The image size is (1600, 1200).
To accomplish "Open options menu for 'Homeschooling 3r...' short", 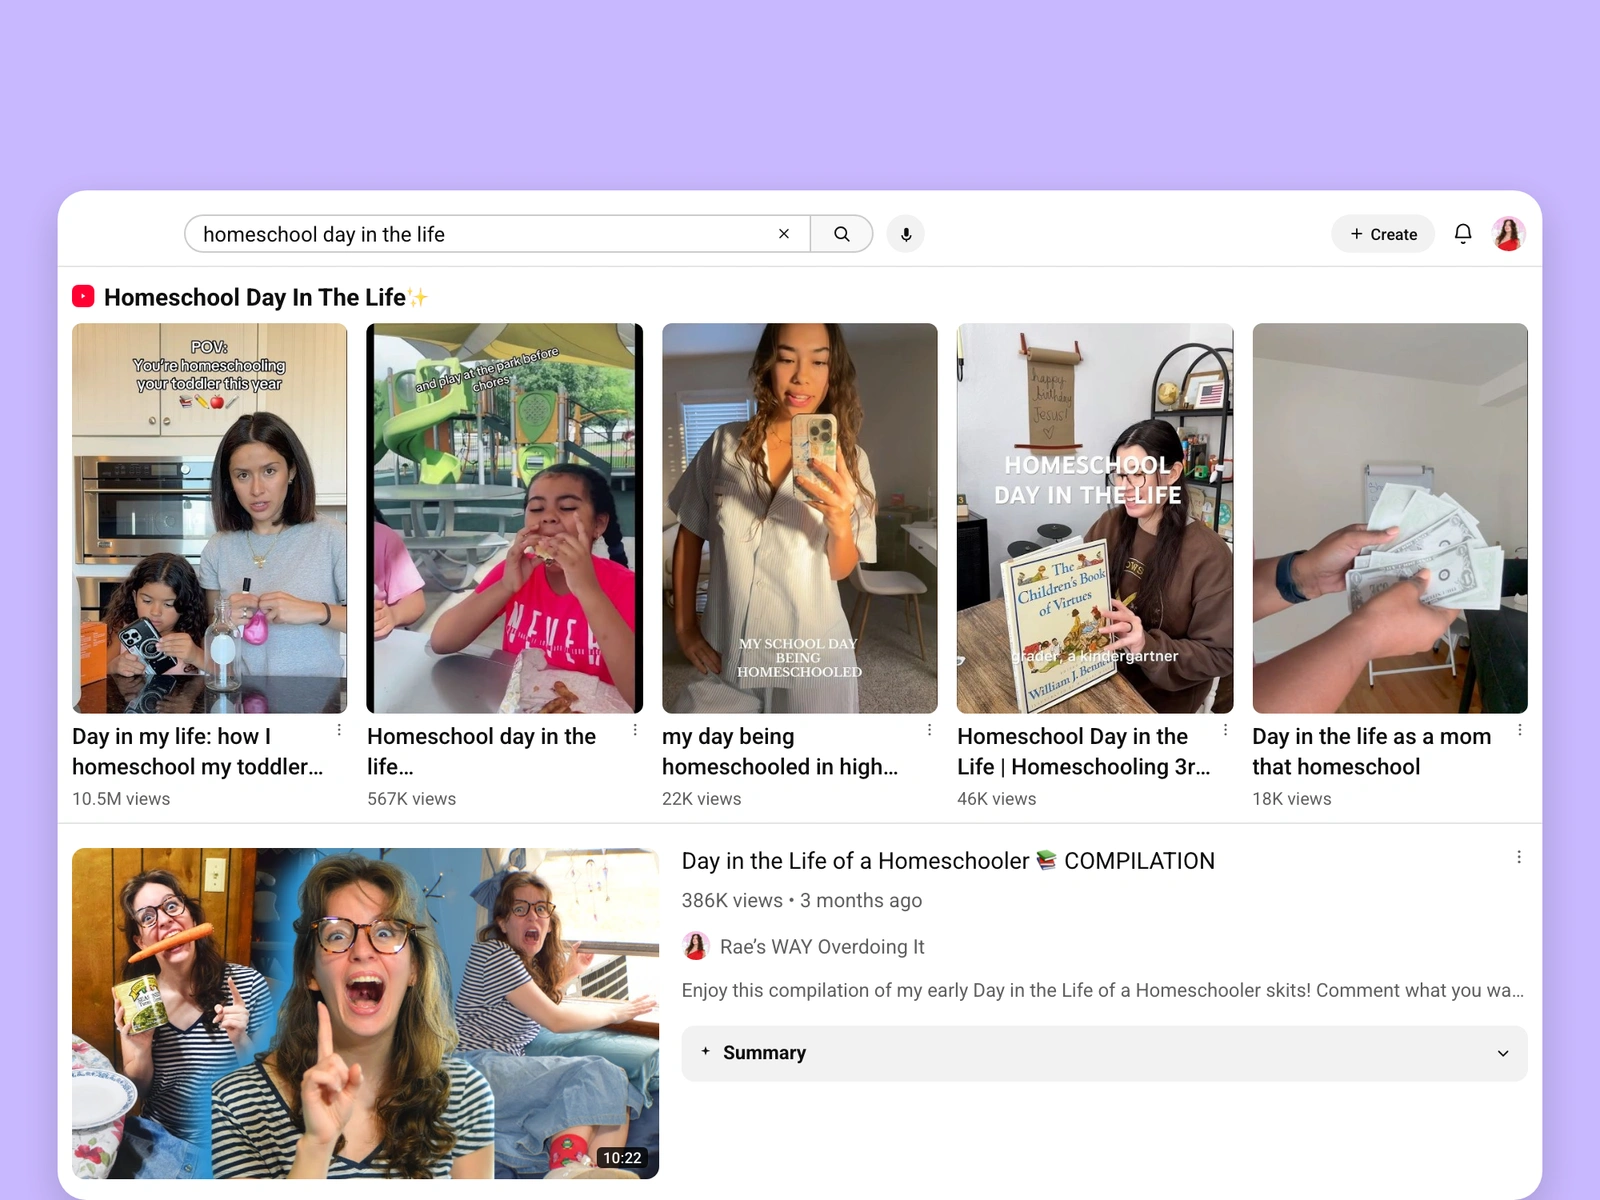I will tap(1225, 730).
